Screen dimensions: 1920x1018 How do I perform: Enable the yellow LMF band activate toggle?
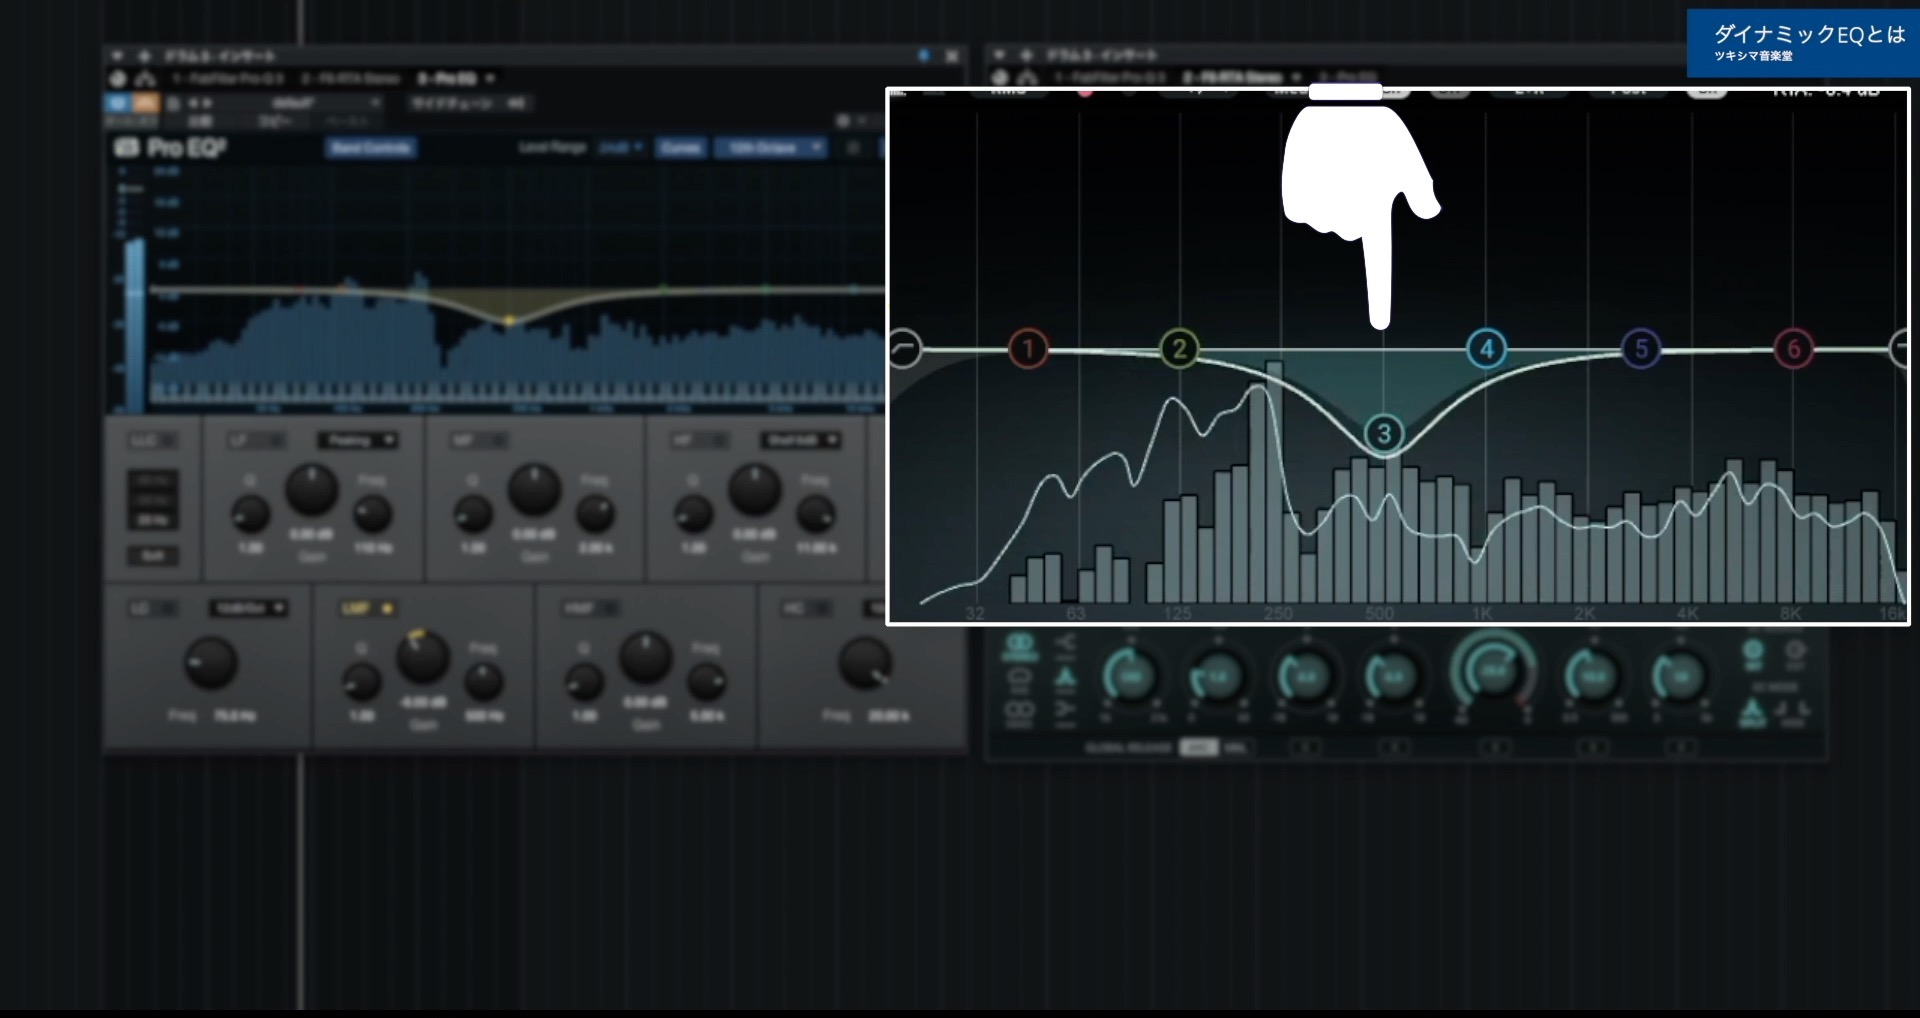pyautogui.click(x=388, y=608)
